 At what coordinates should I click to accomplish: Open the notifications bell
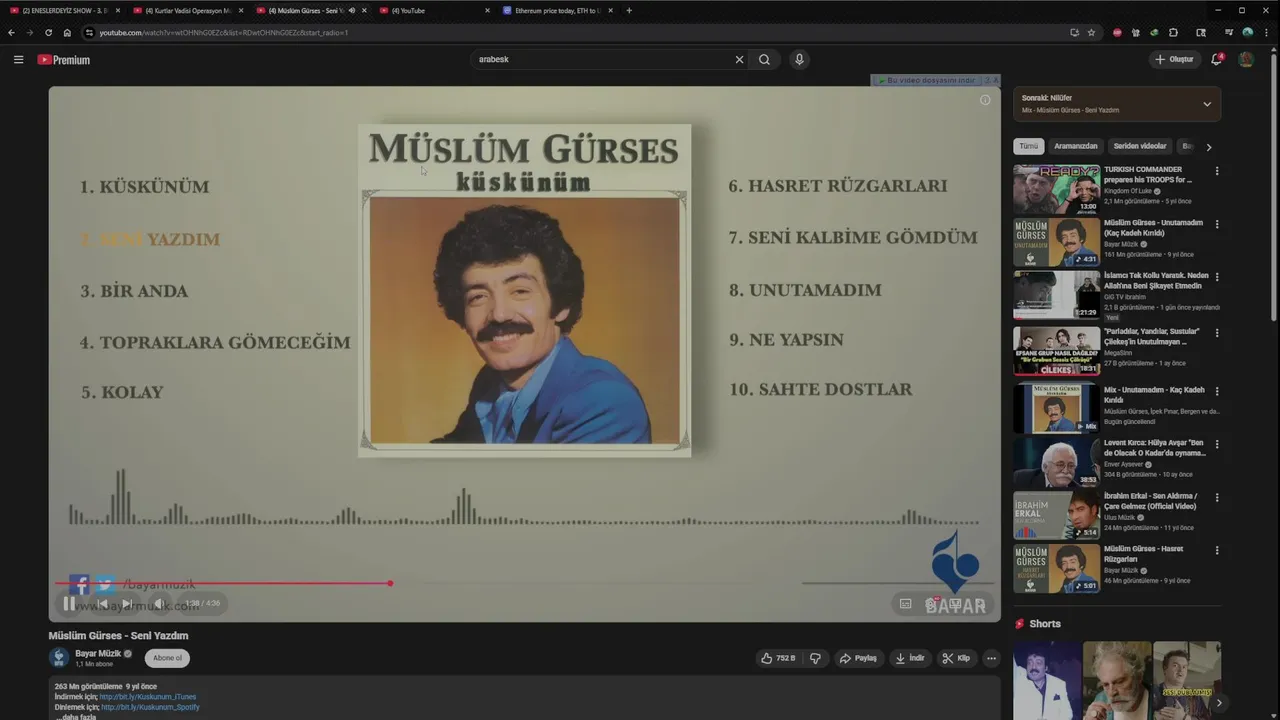point(1217,59)
